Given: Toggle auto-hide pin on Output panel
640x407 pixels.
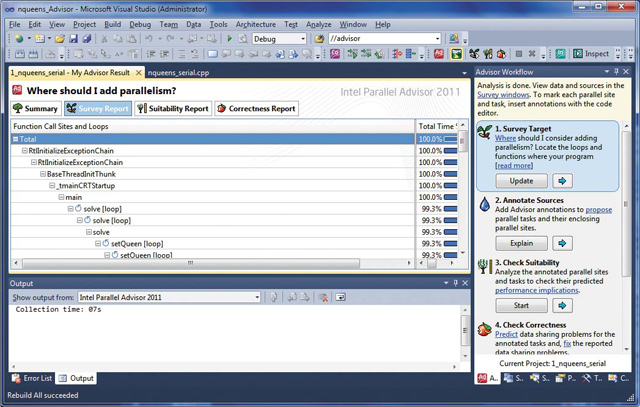Looking at the screenshot, I should coord(456,283).
